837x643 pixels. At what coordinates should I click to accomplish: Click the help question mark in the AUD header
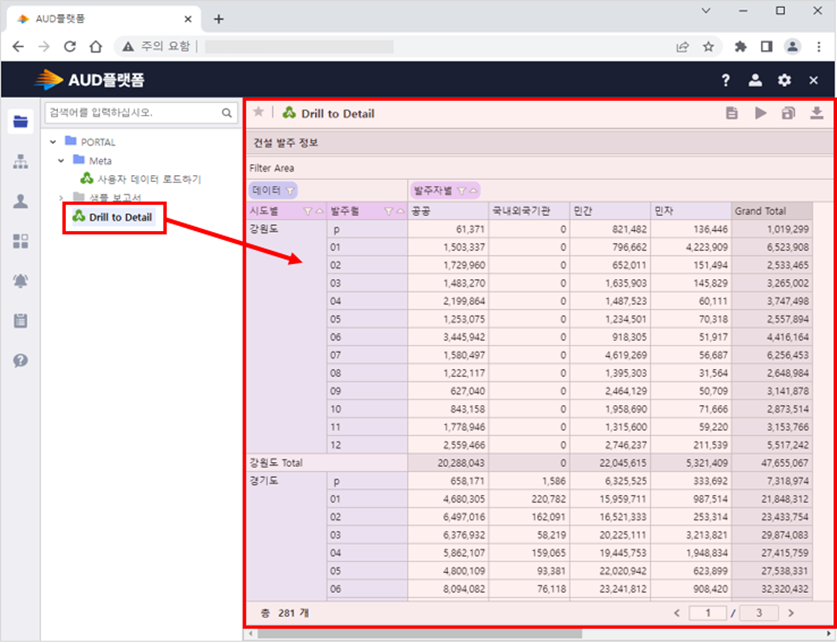(725, 80)
